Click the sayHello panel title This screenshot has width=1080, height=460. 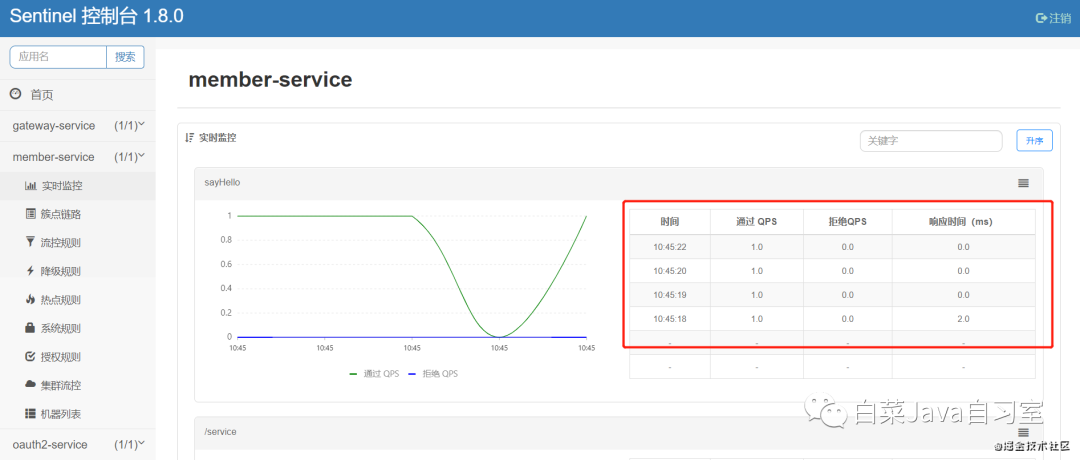[222, 182]
